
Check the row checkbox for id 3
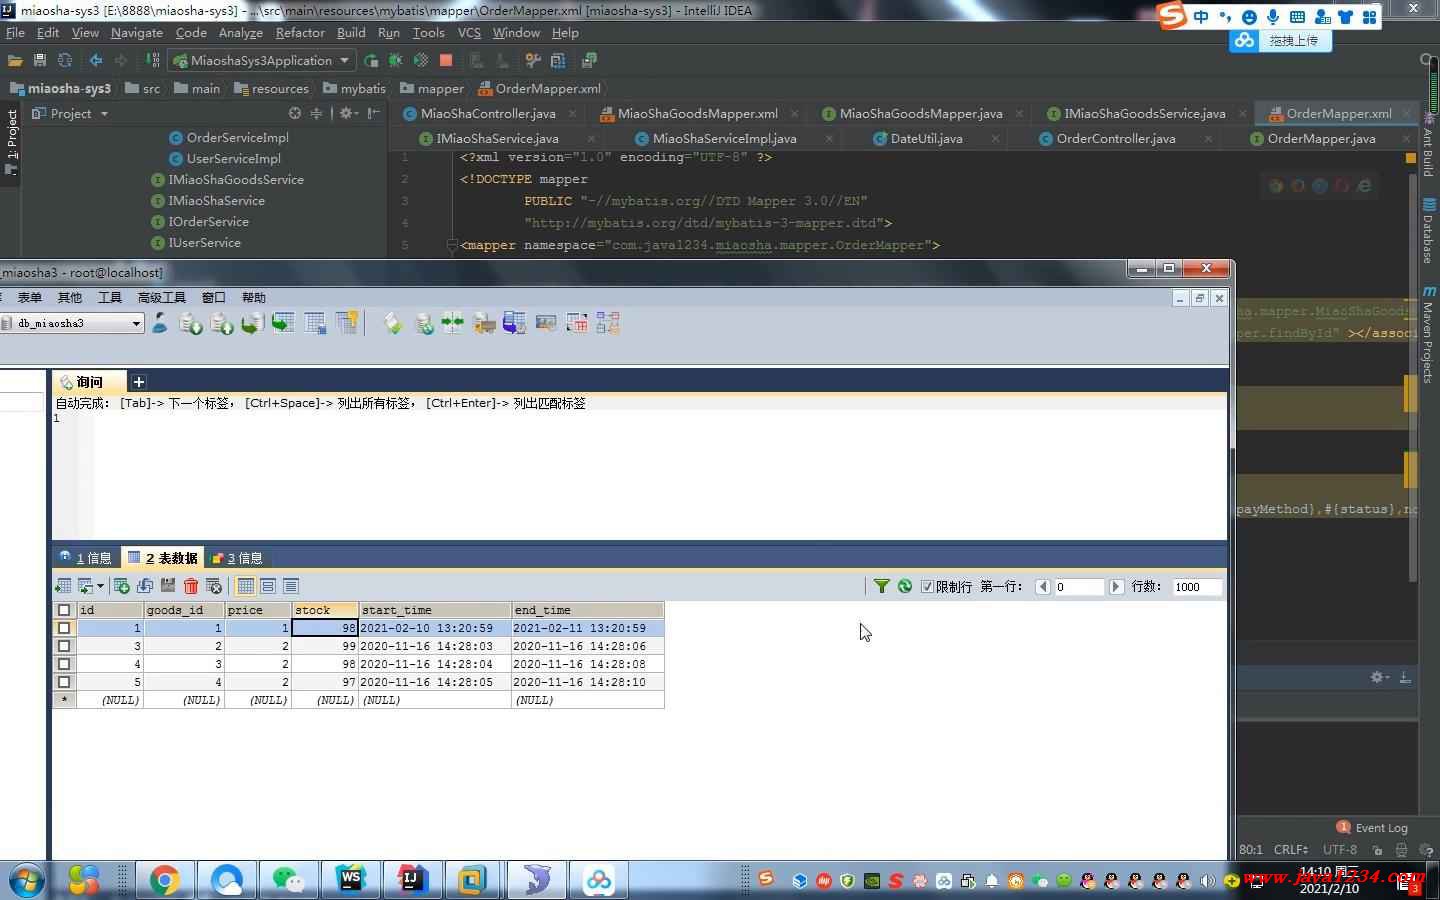tap(64, 646)
